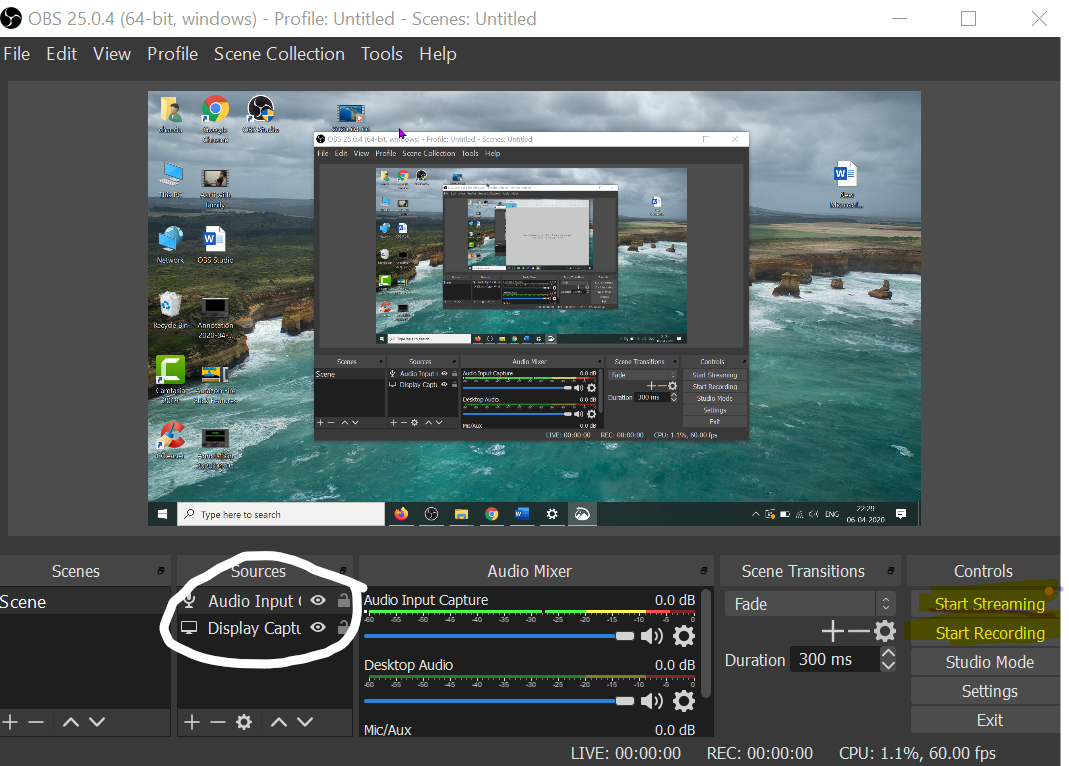Pop out the Audio Mixer dock
Image resolution: width=1069 pixels, height=766 pixels.
(x=704, y=571)
